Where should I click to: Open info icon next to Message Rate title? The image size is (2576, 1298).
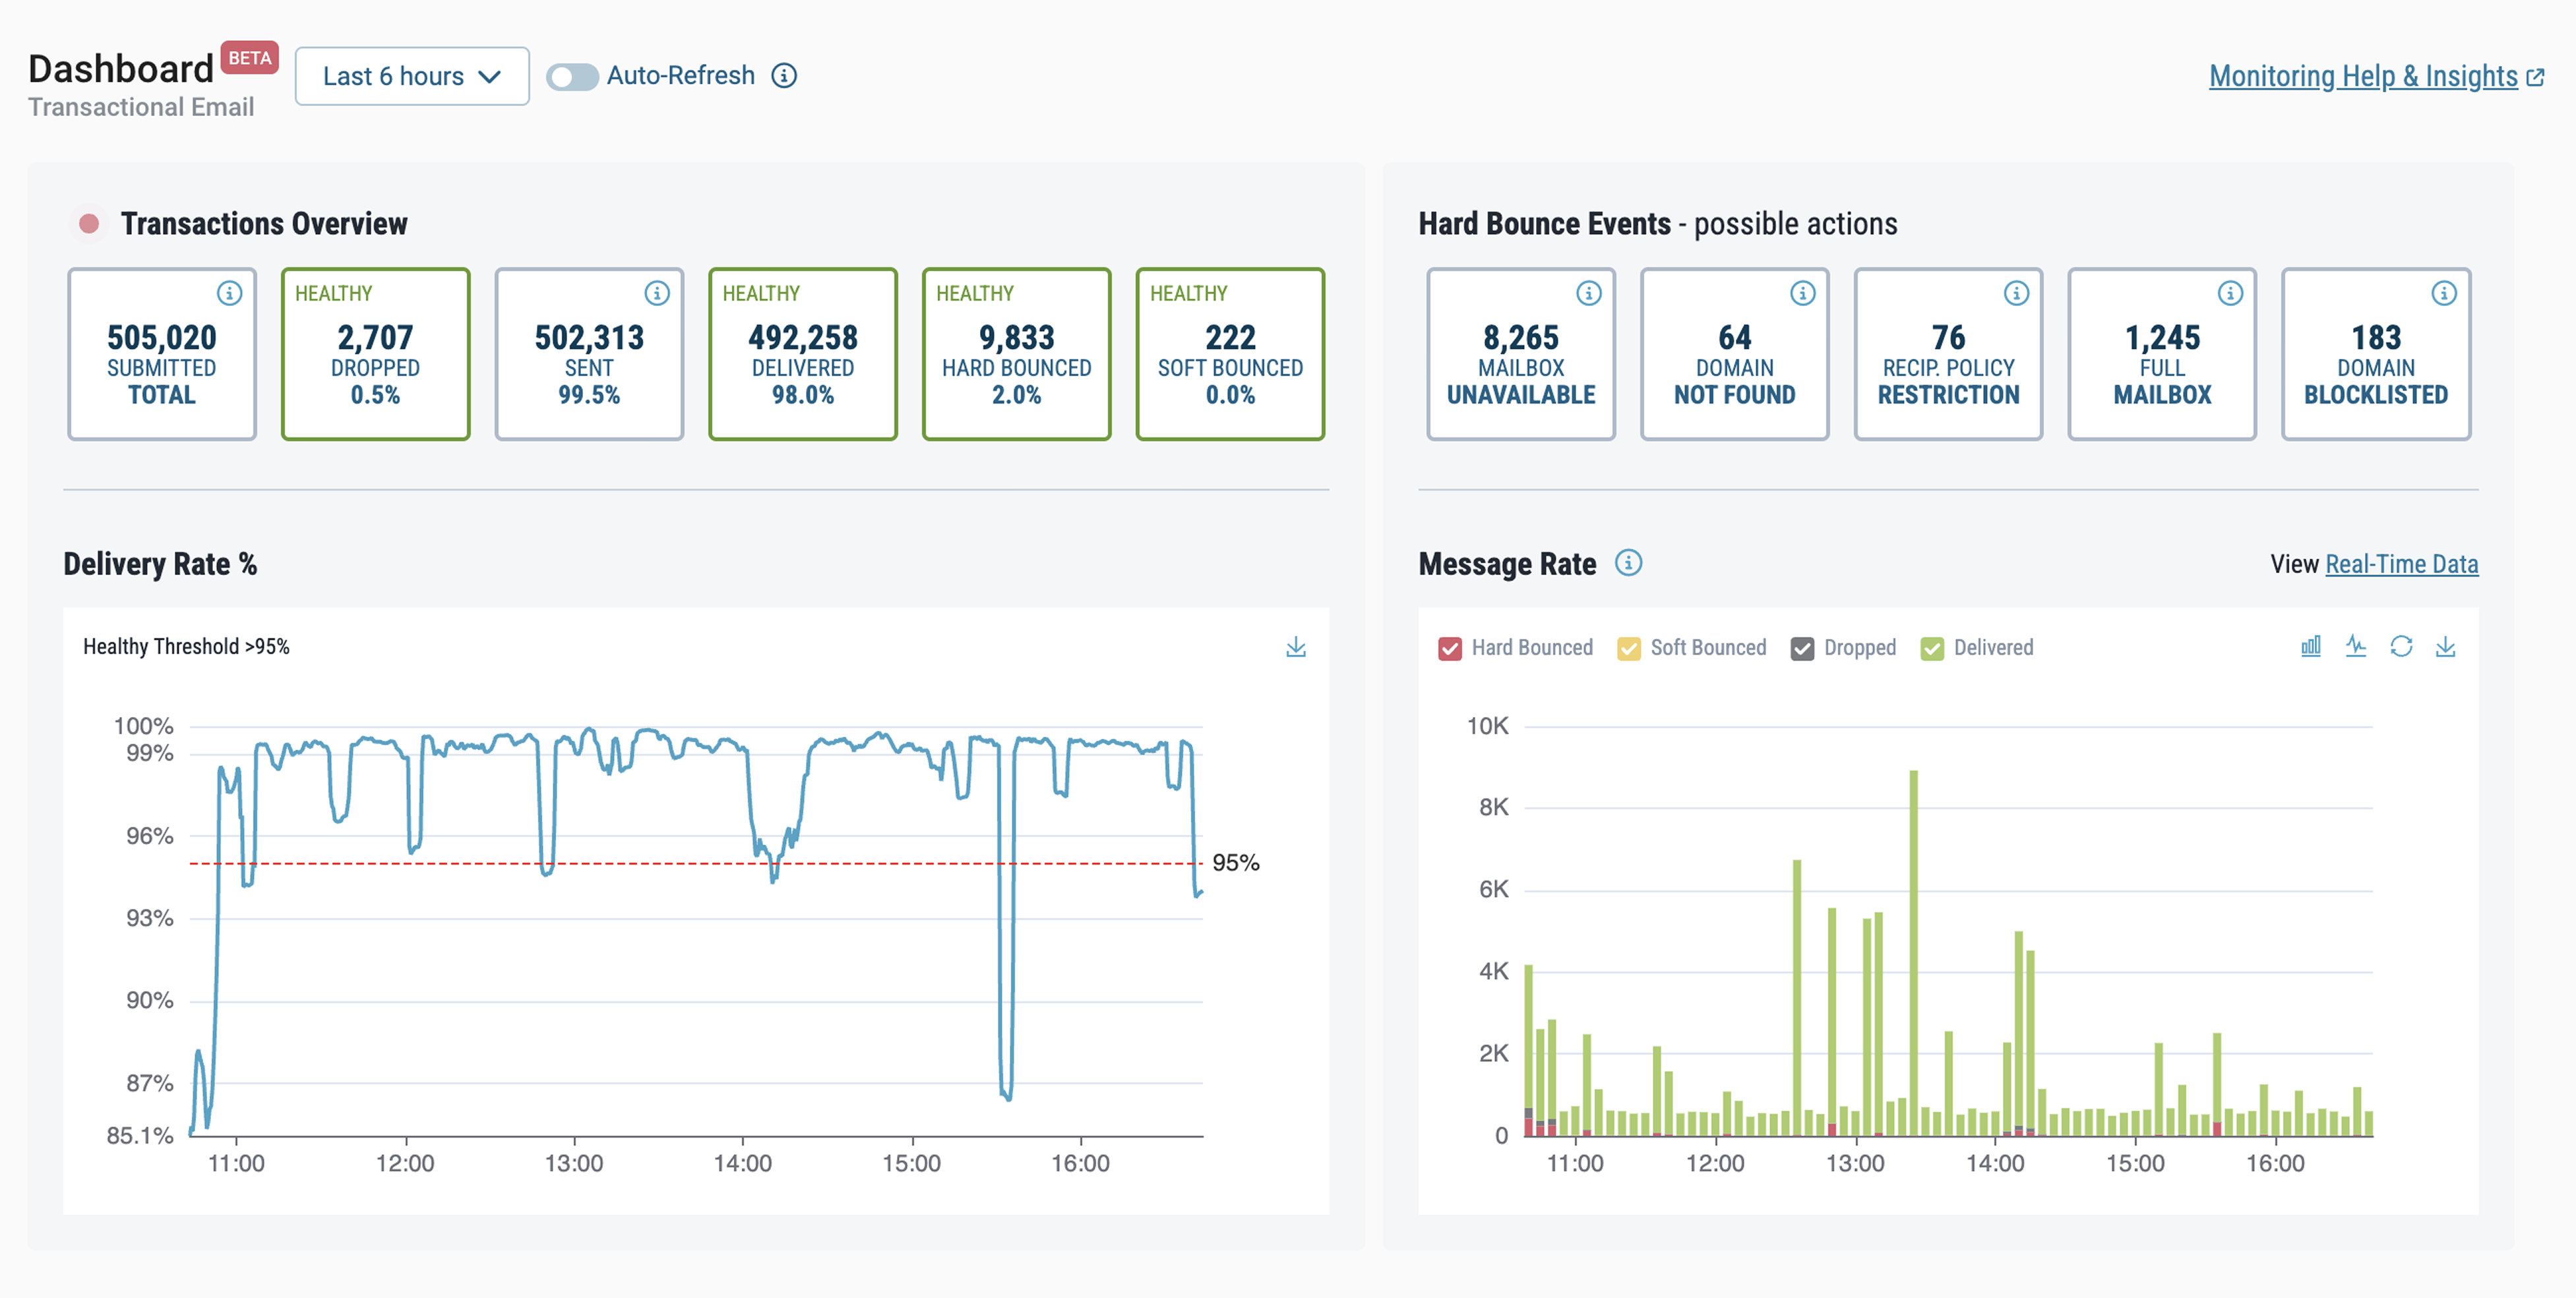click(x=1628, y=563)
